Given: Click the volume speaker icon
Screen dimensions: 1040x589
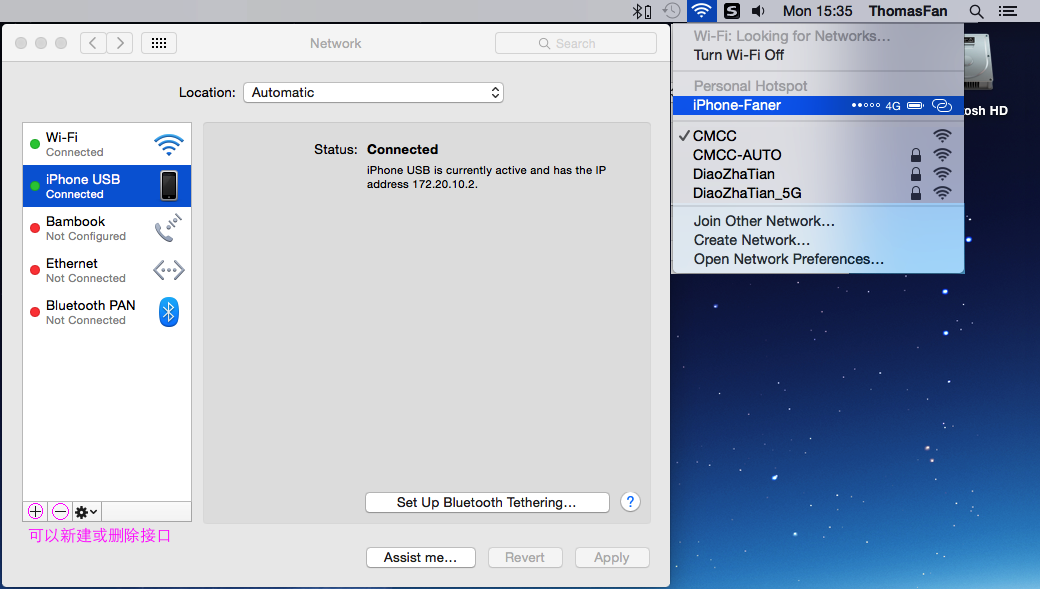Looking at the screenshot, I should pos(759,11).
